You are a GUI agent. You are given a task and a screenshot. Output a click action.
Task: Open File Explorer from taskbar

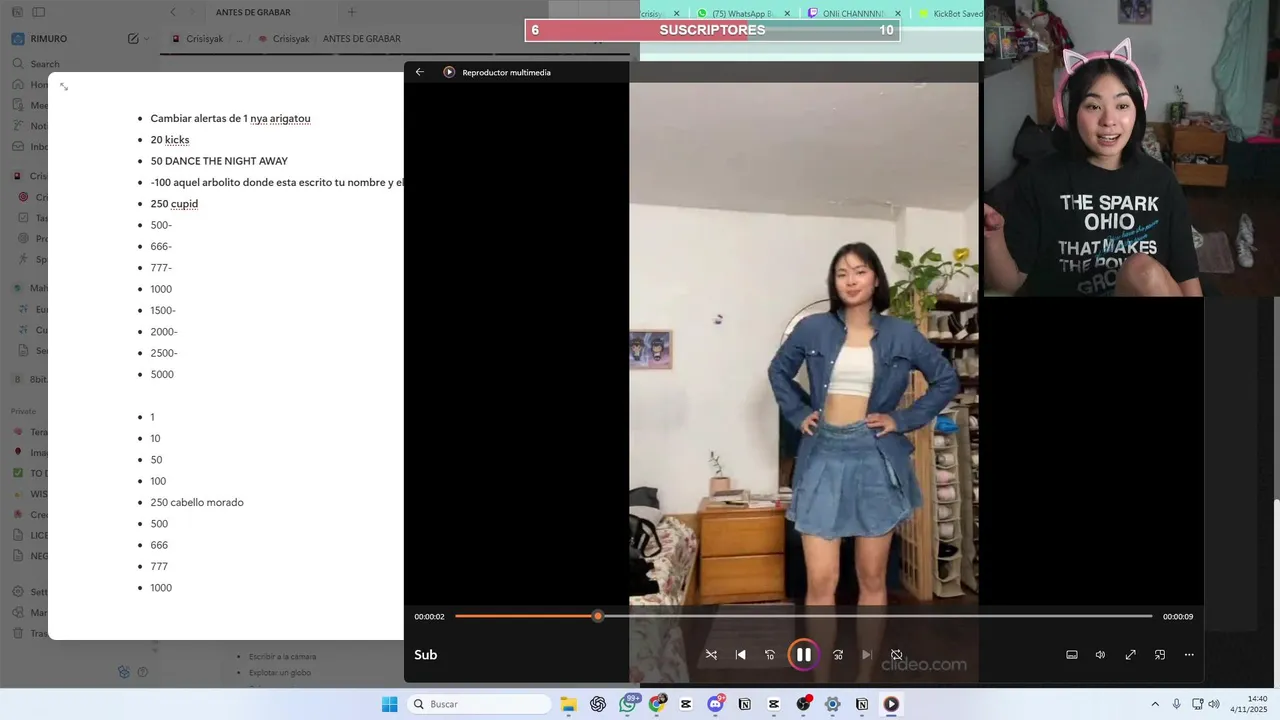[568, 704]
